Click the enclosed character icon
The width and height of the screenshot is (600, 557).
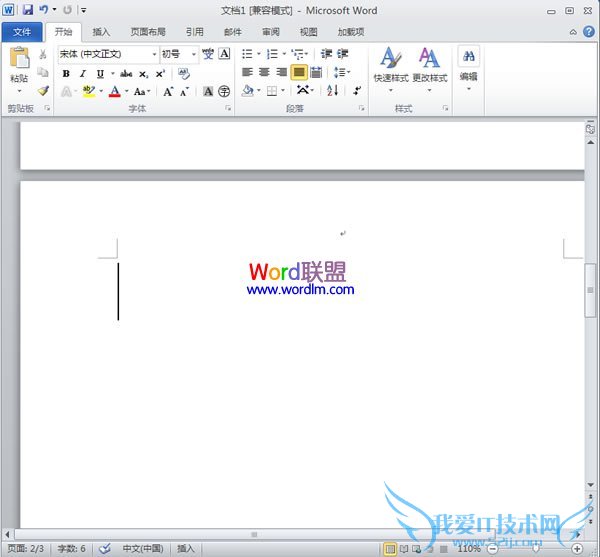(x=224, y=91)
